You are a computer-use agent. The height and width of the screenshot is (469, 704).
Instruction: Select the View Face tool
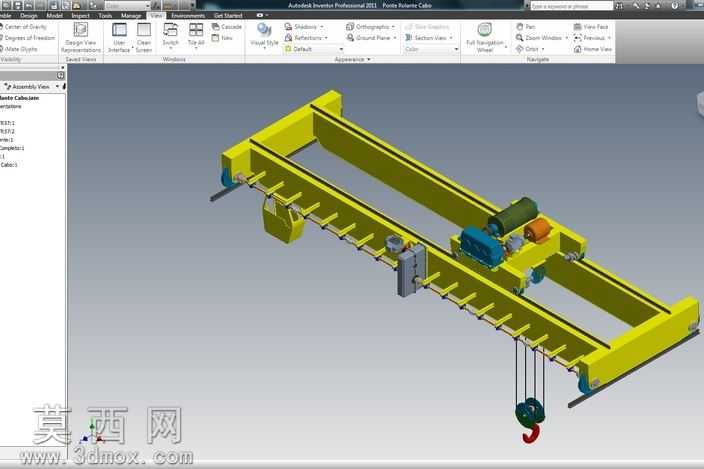point(591,27)
